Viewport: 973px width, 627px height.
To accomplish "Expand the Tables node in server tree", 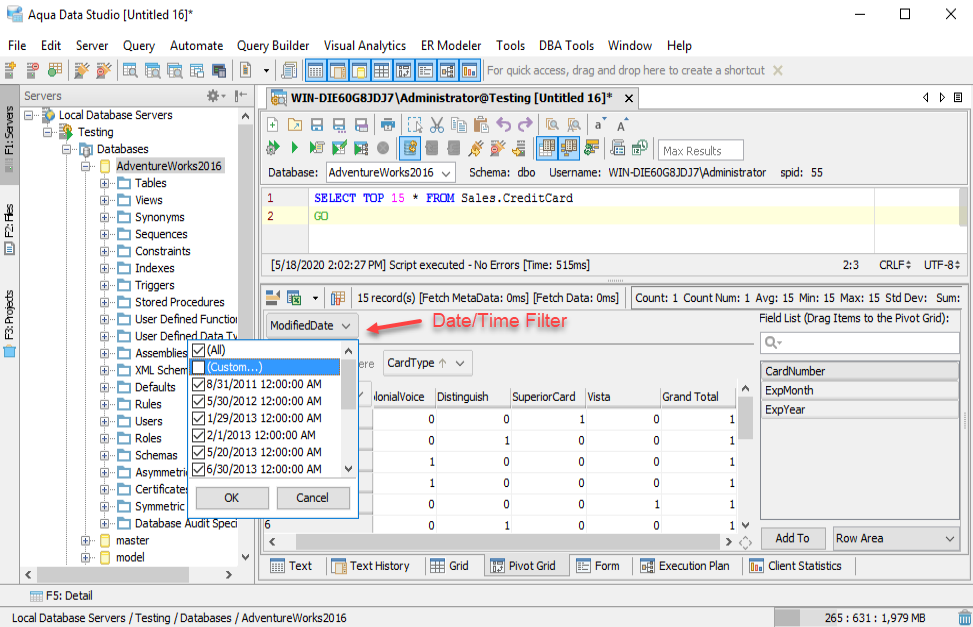I will (x=105, y=183).
